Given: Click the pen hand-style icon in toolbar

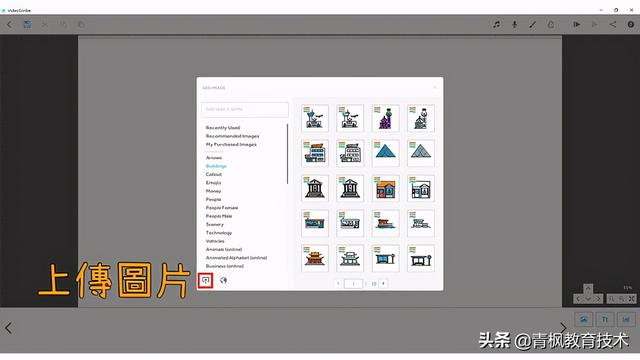Looking at the screenshot, I should coord(533,24).
